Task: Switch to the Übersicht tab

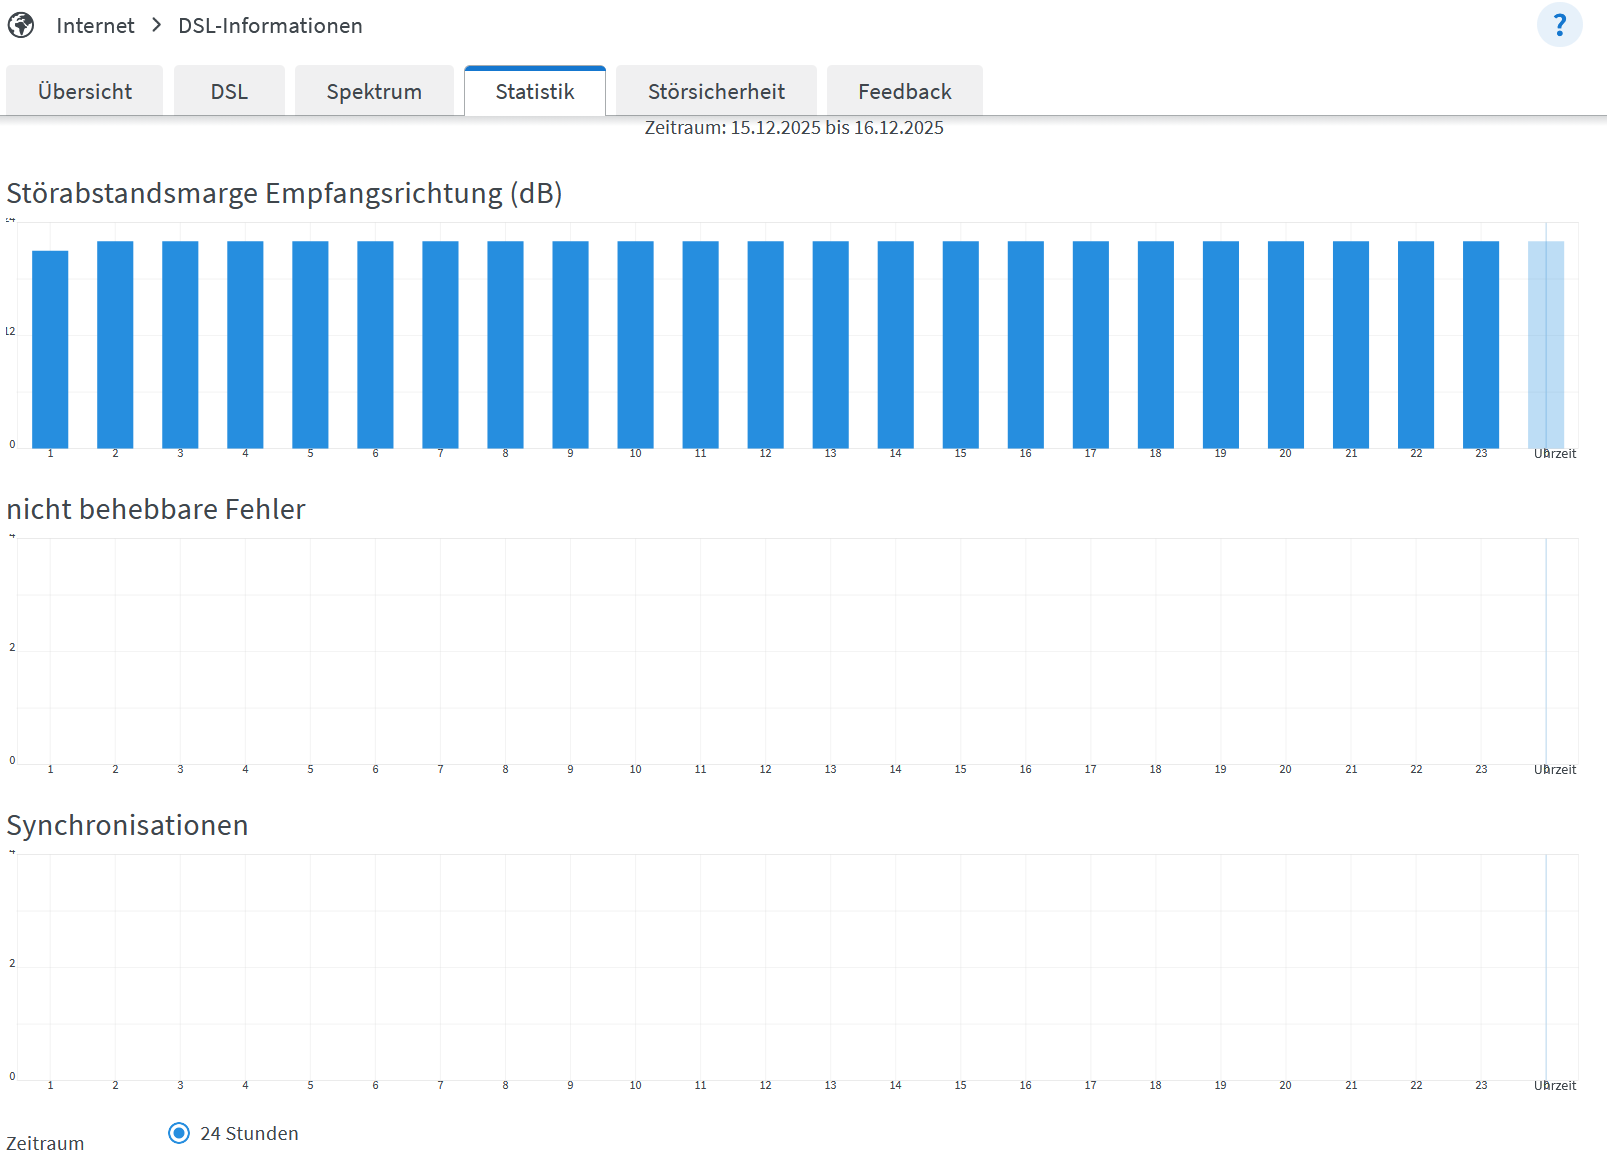Action: (x=85, y=91)
